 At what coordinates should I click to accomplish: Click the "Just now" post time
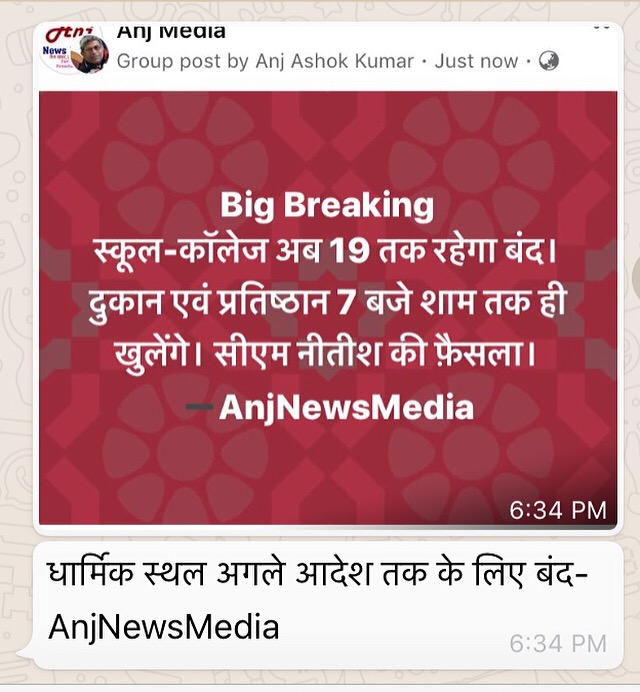click(476, 61)
